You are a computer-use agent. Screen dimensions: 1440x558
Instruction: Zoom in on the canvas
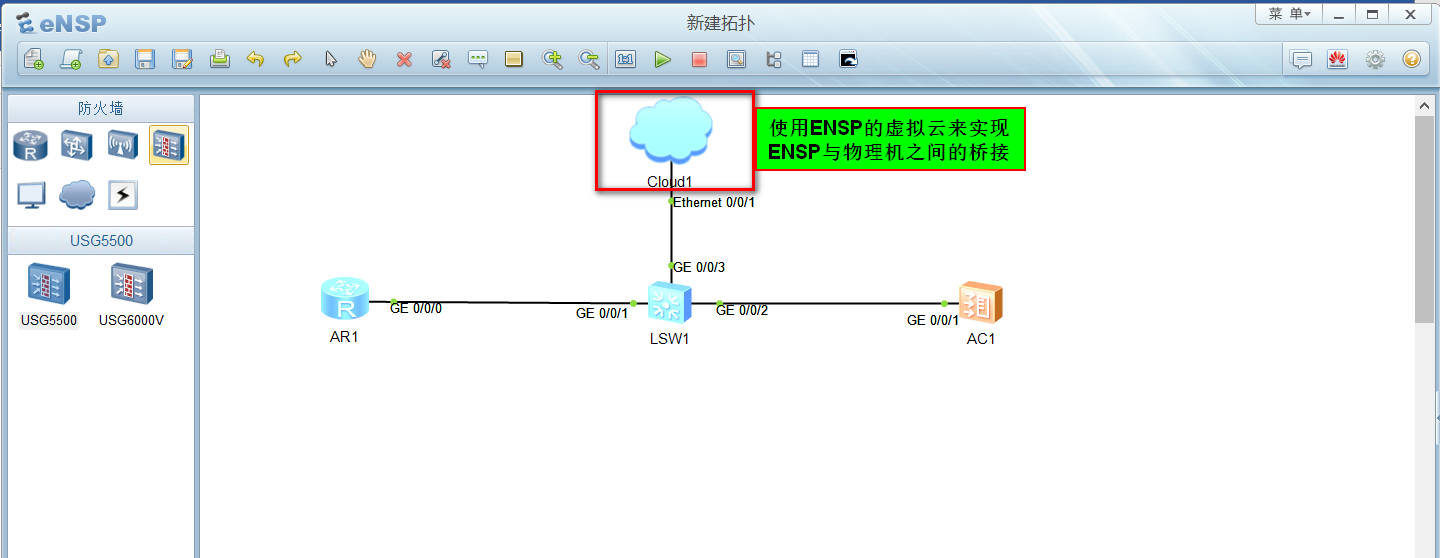pyautogui.click(x=552, y=59)
